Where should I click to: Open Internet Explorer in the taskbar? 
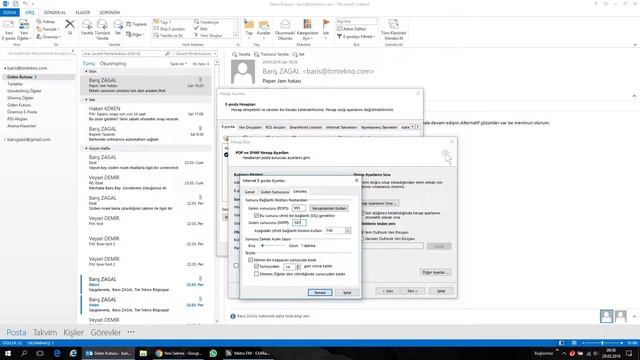(73, 353)
